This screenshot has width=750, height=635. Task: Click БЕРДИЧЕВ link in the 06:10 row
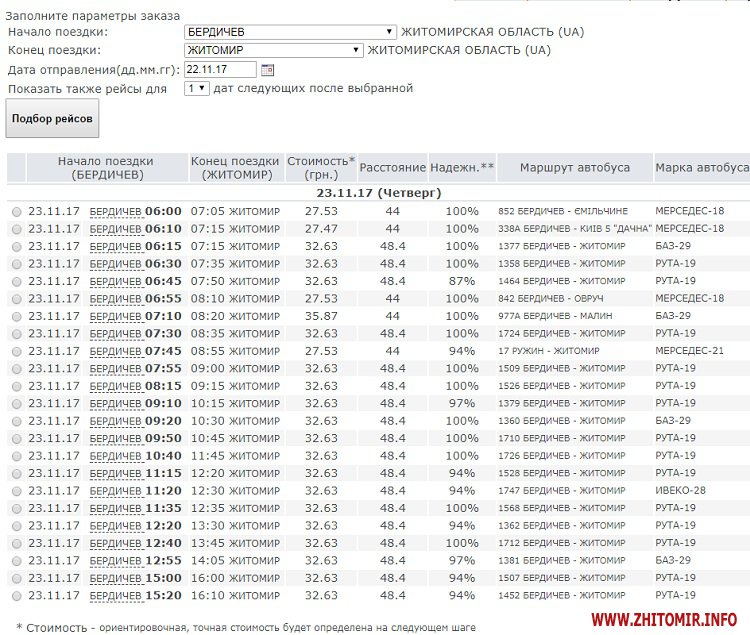pyautogui.click(x=115, y=229)
